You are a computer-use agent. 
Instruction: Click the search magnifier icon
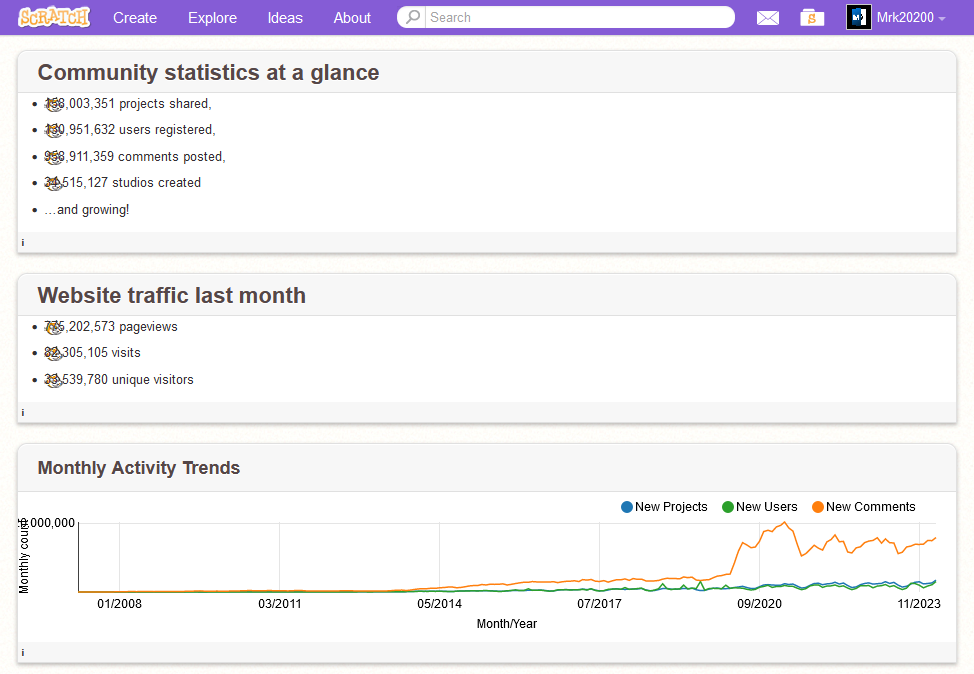pyautogui.click(x=410, y=17)
